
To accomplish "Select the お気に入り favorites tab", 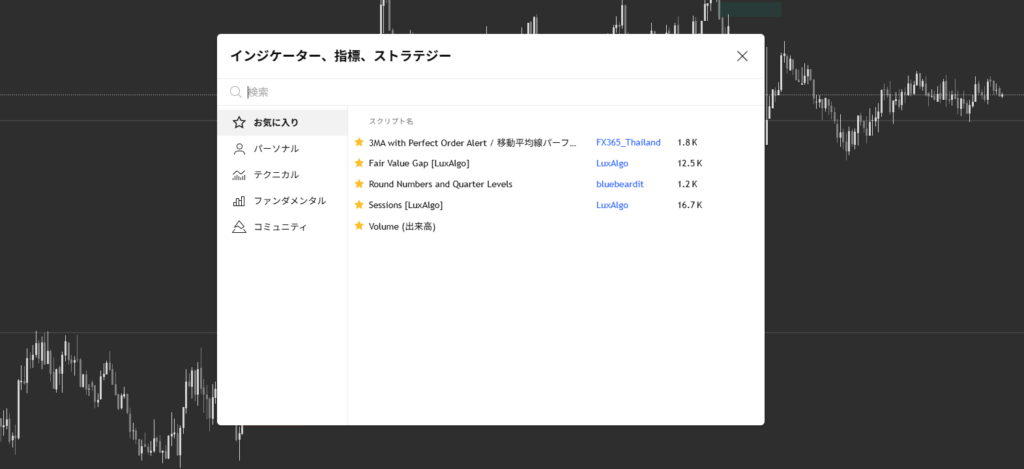I will tap(275, 122).
